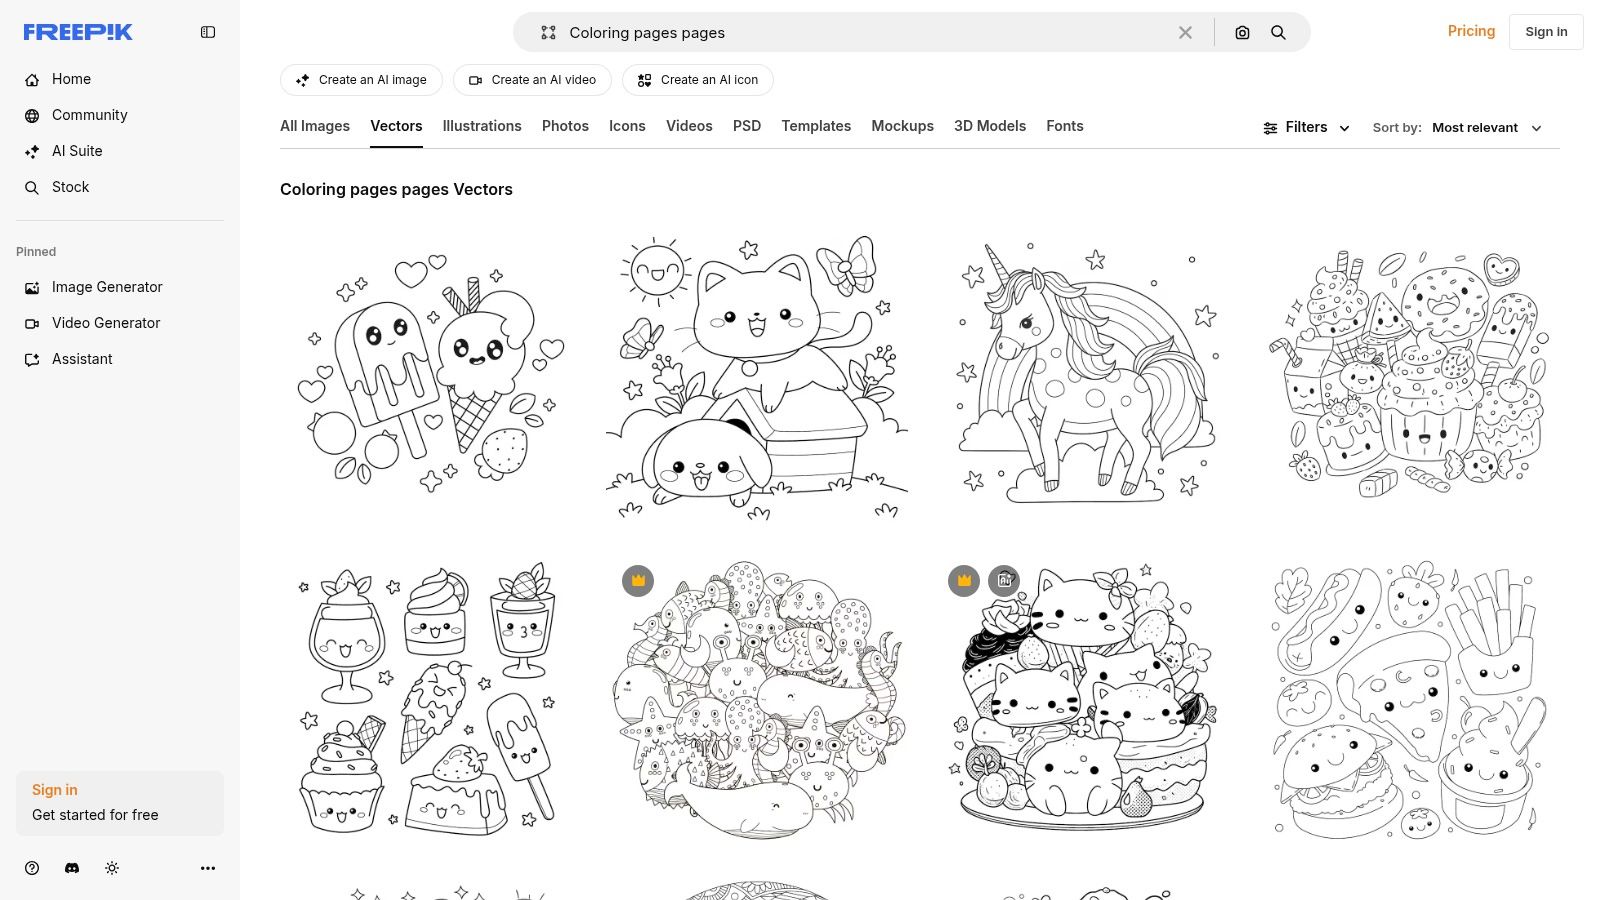The width and height of the screenshot is (1600, 900).
Task: Open the popsicle and ice cream cone coloring page
Action: (432, 375)
